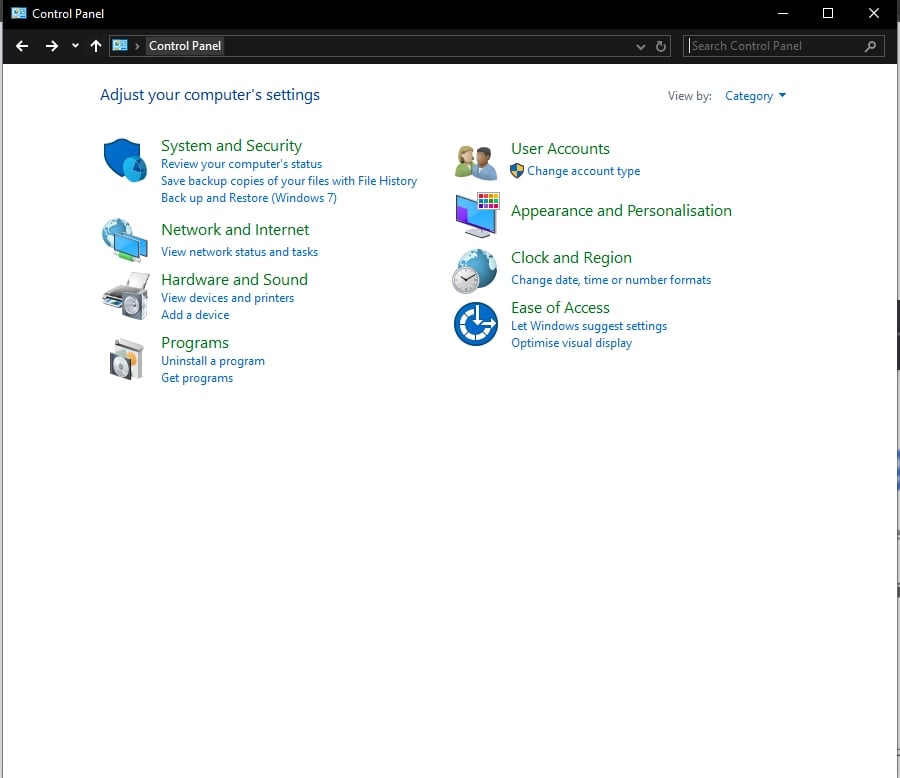Viewport: 900px width, 778px height.
Task: Click the Control Panel address bar icon
Action: point(120,45)
